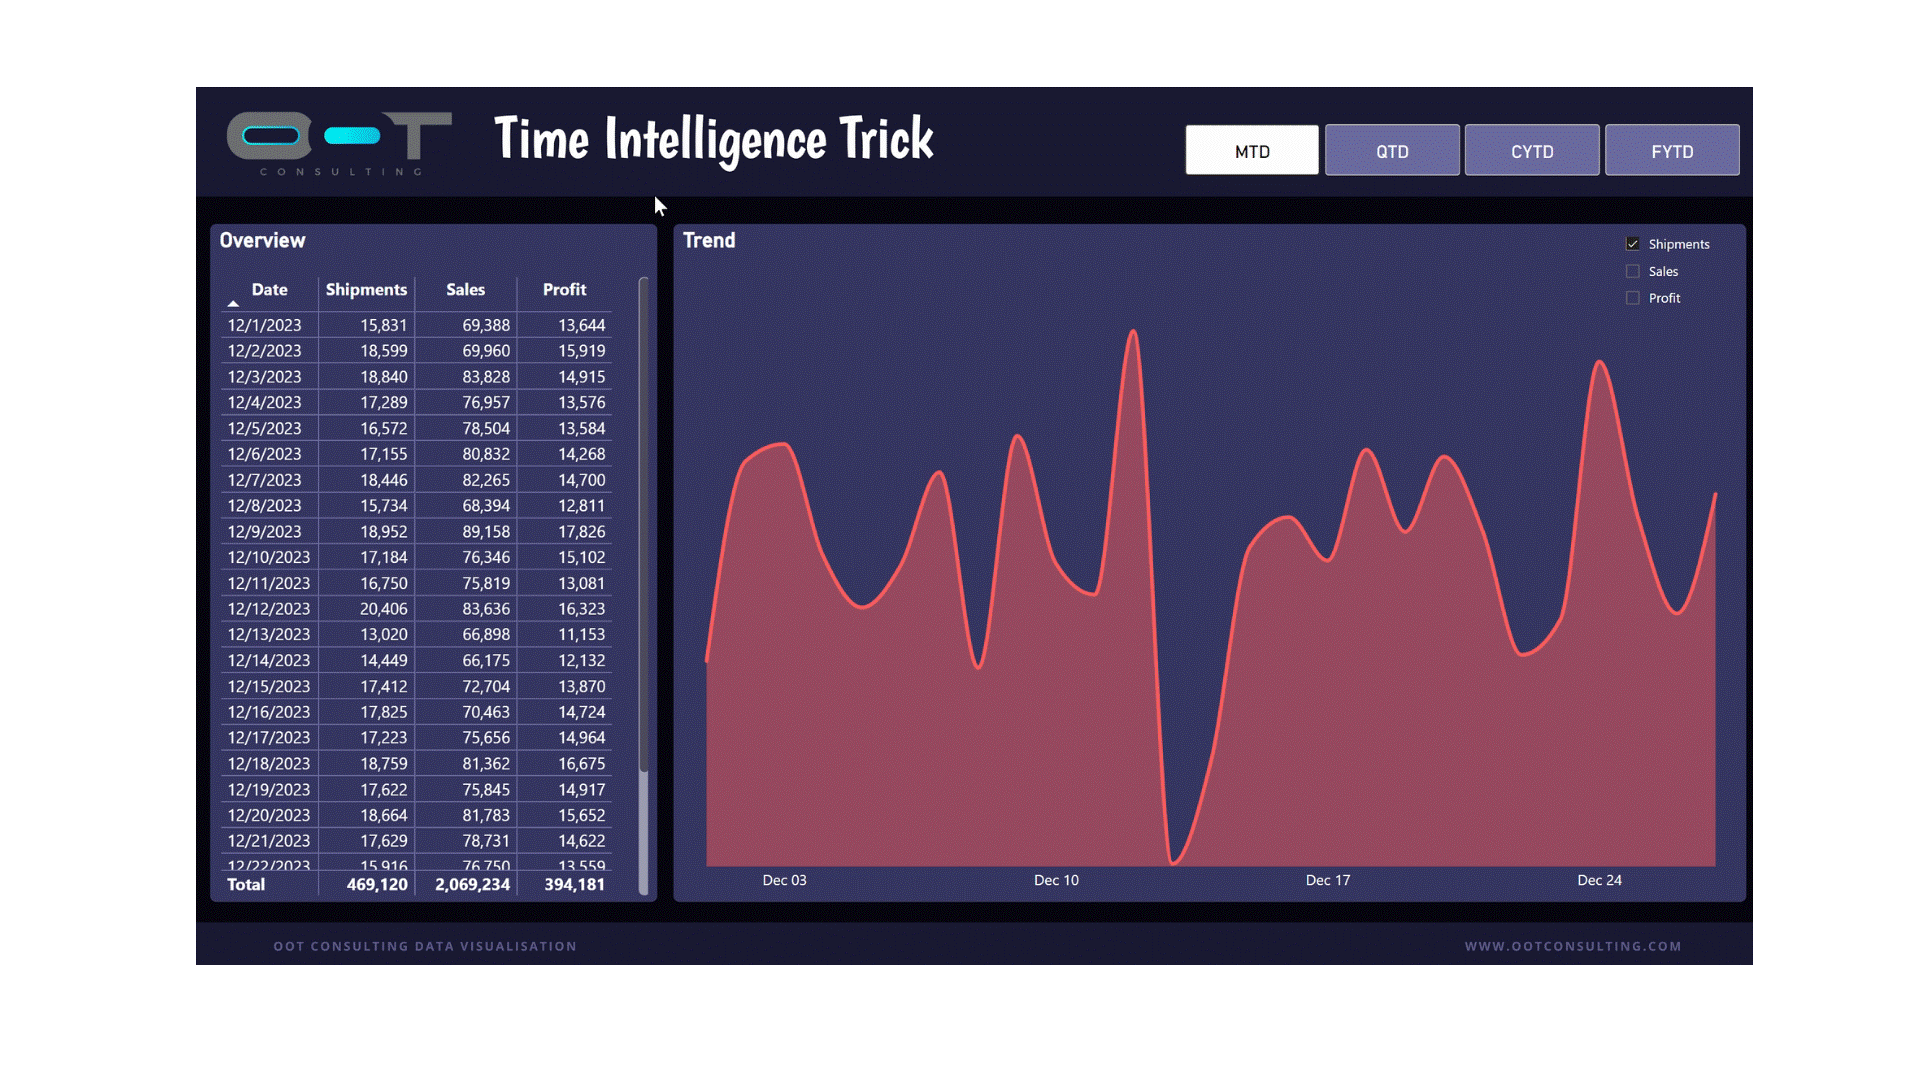
Task: Select the 12/18/2023 date cell
Action: (268, 764)
